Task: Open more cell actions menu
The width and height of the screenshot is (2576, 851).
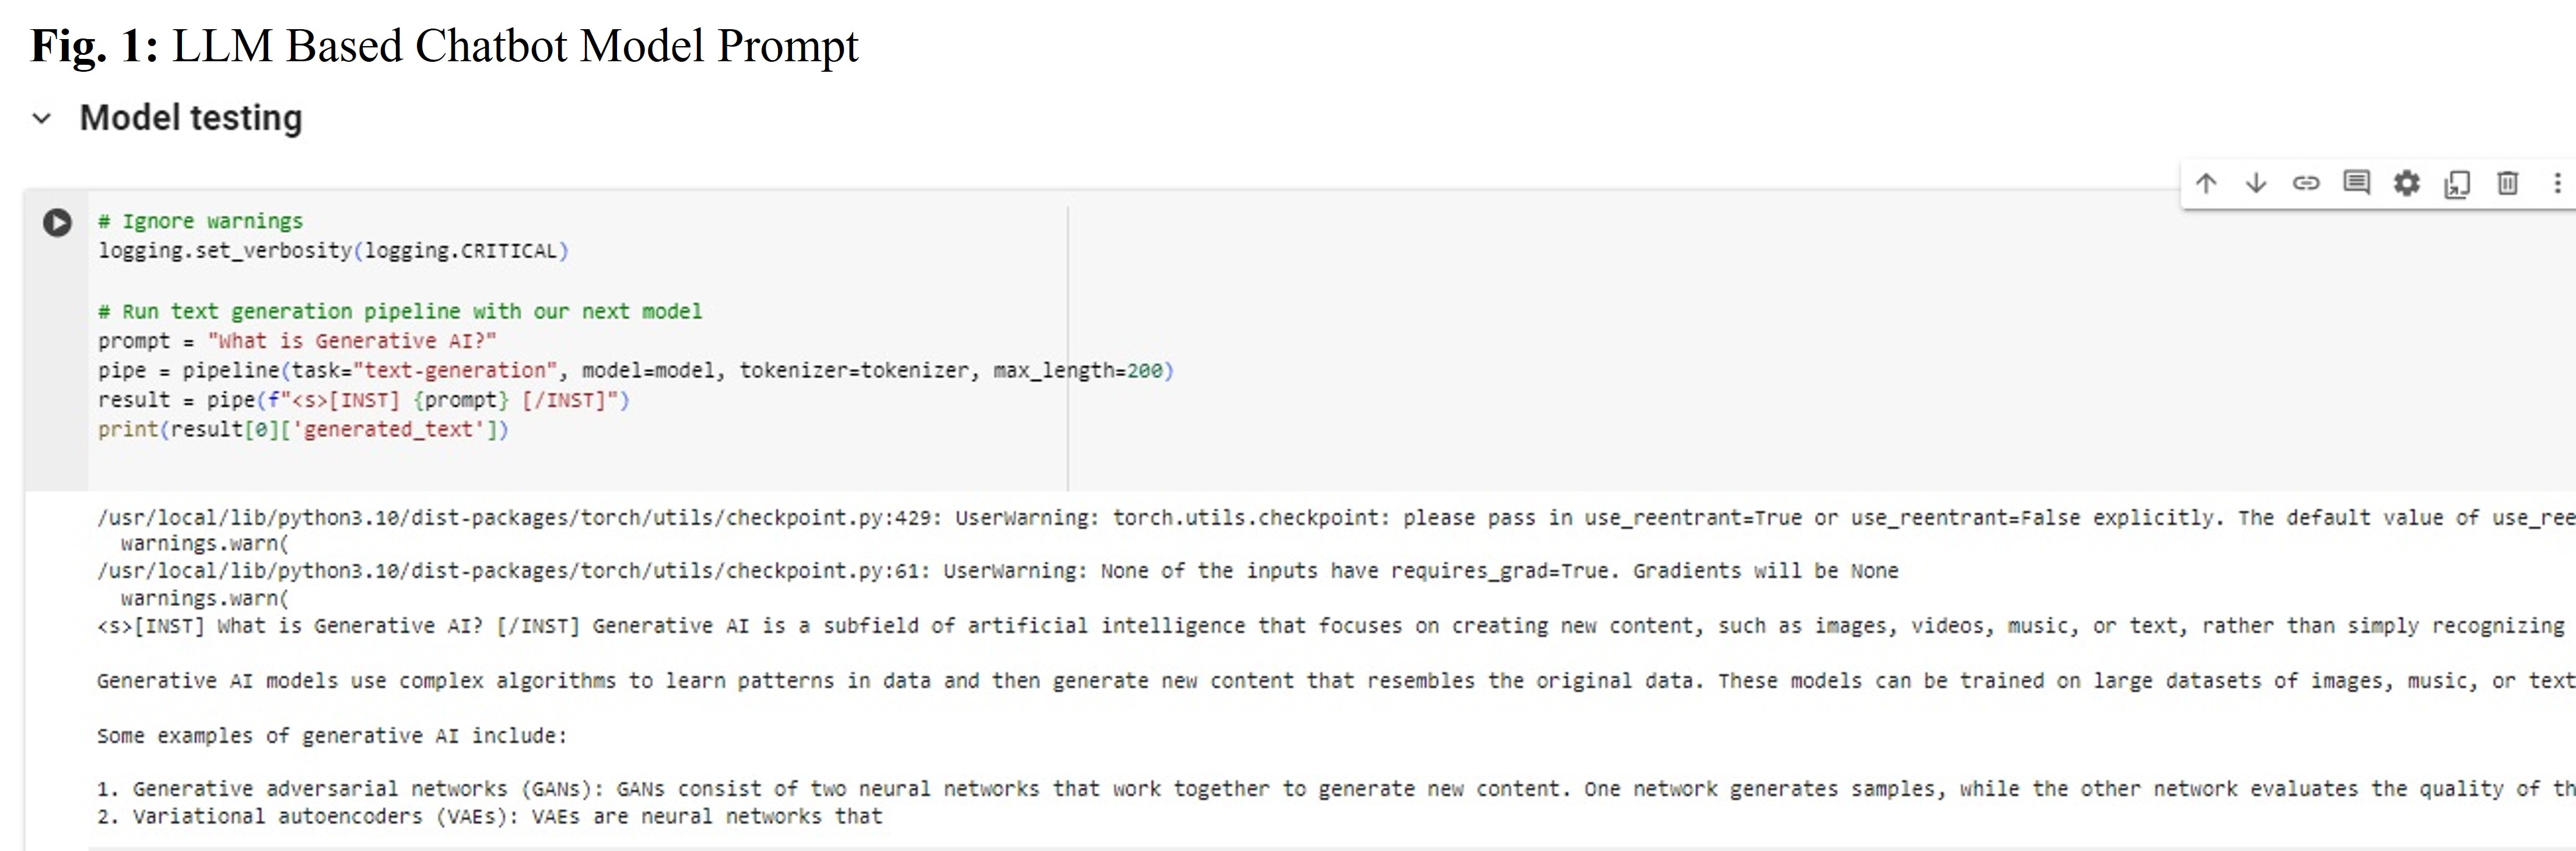Action: click(x=2558, y=183)
